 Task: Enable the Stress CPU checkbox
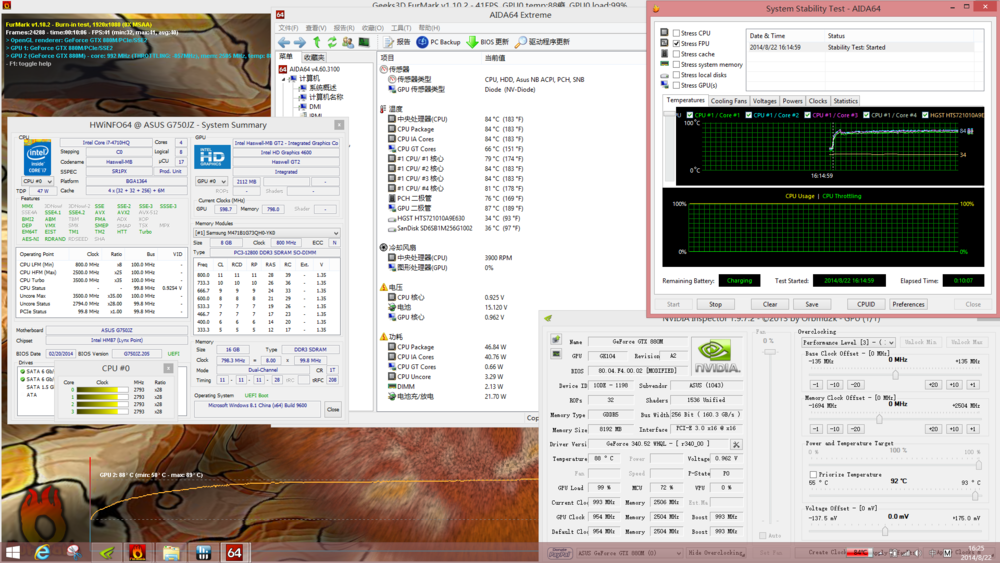[677, 33]
